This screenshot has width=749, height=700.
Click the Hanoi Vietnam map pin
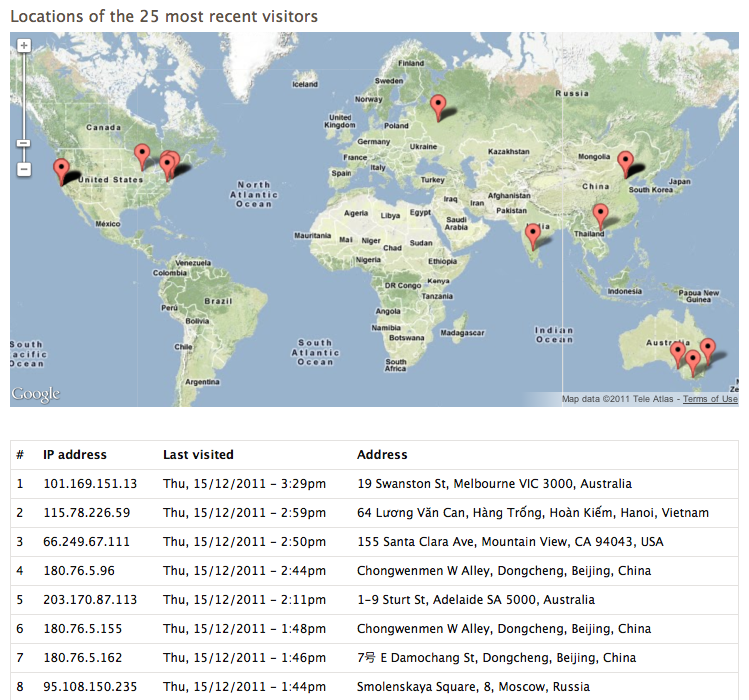tap(600, 216)
